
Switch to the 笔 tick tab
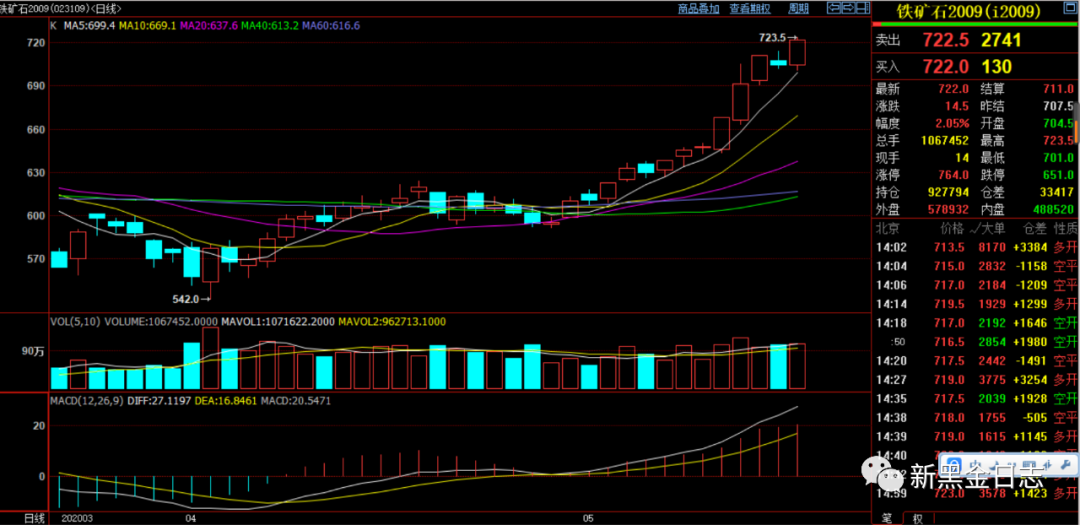click(x=888, y=517)
